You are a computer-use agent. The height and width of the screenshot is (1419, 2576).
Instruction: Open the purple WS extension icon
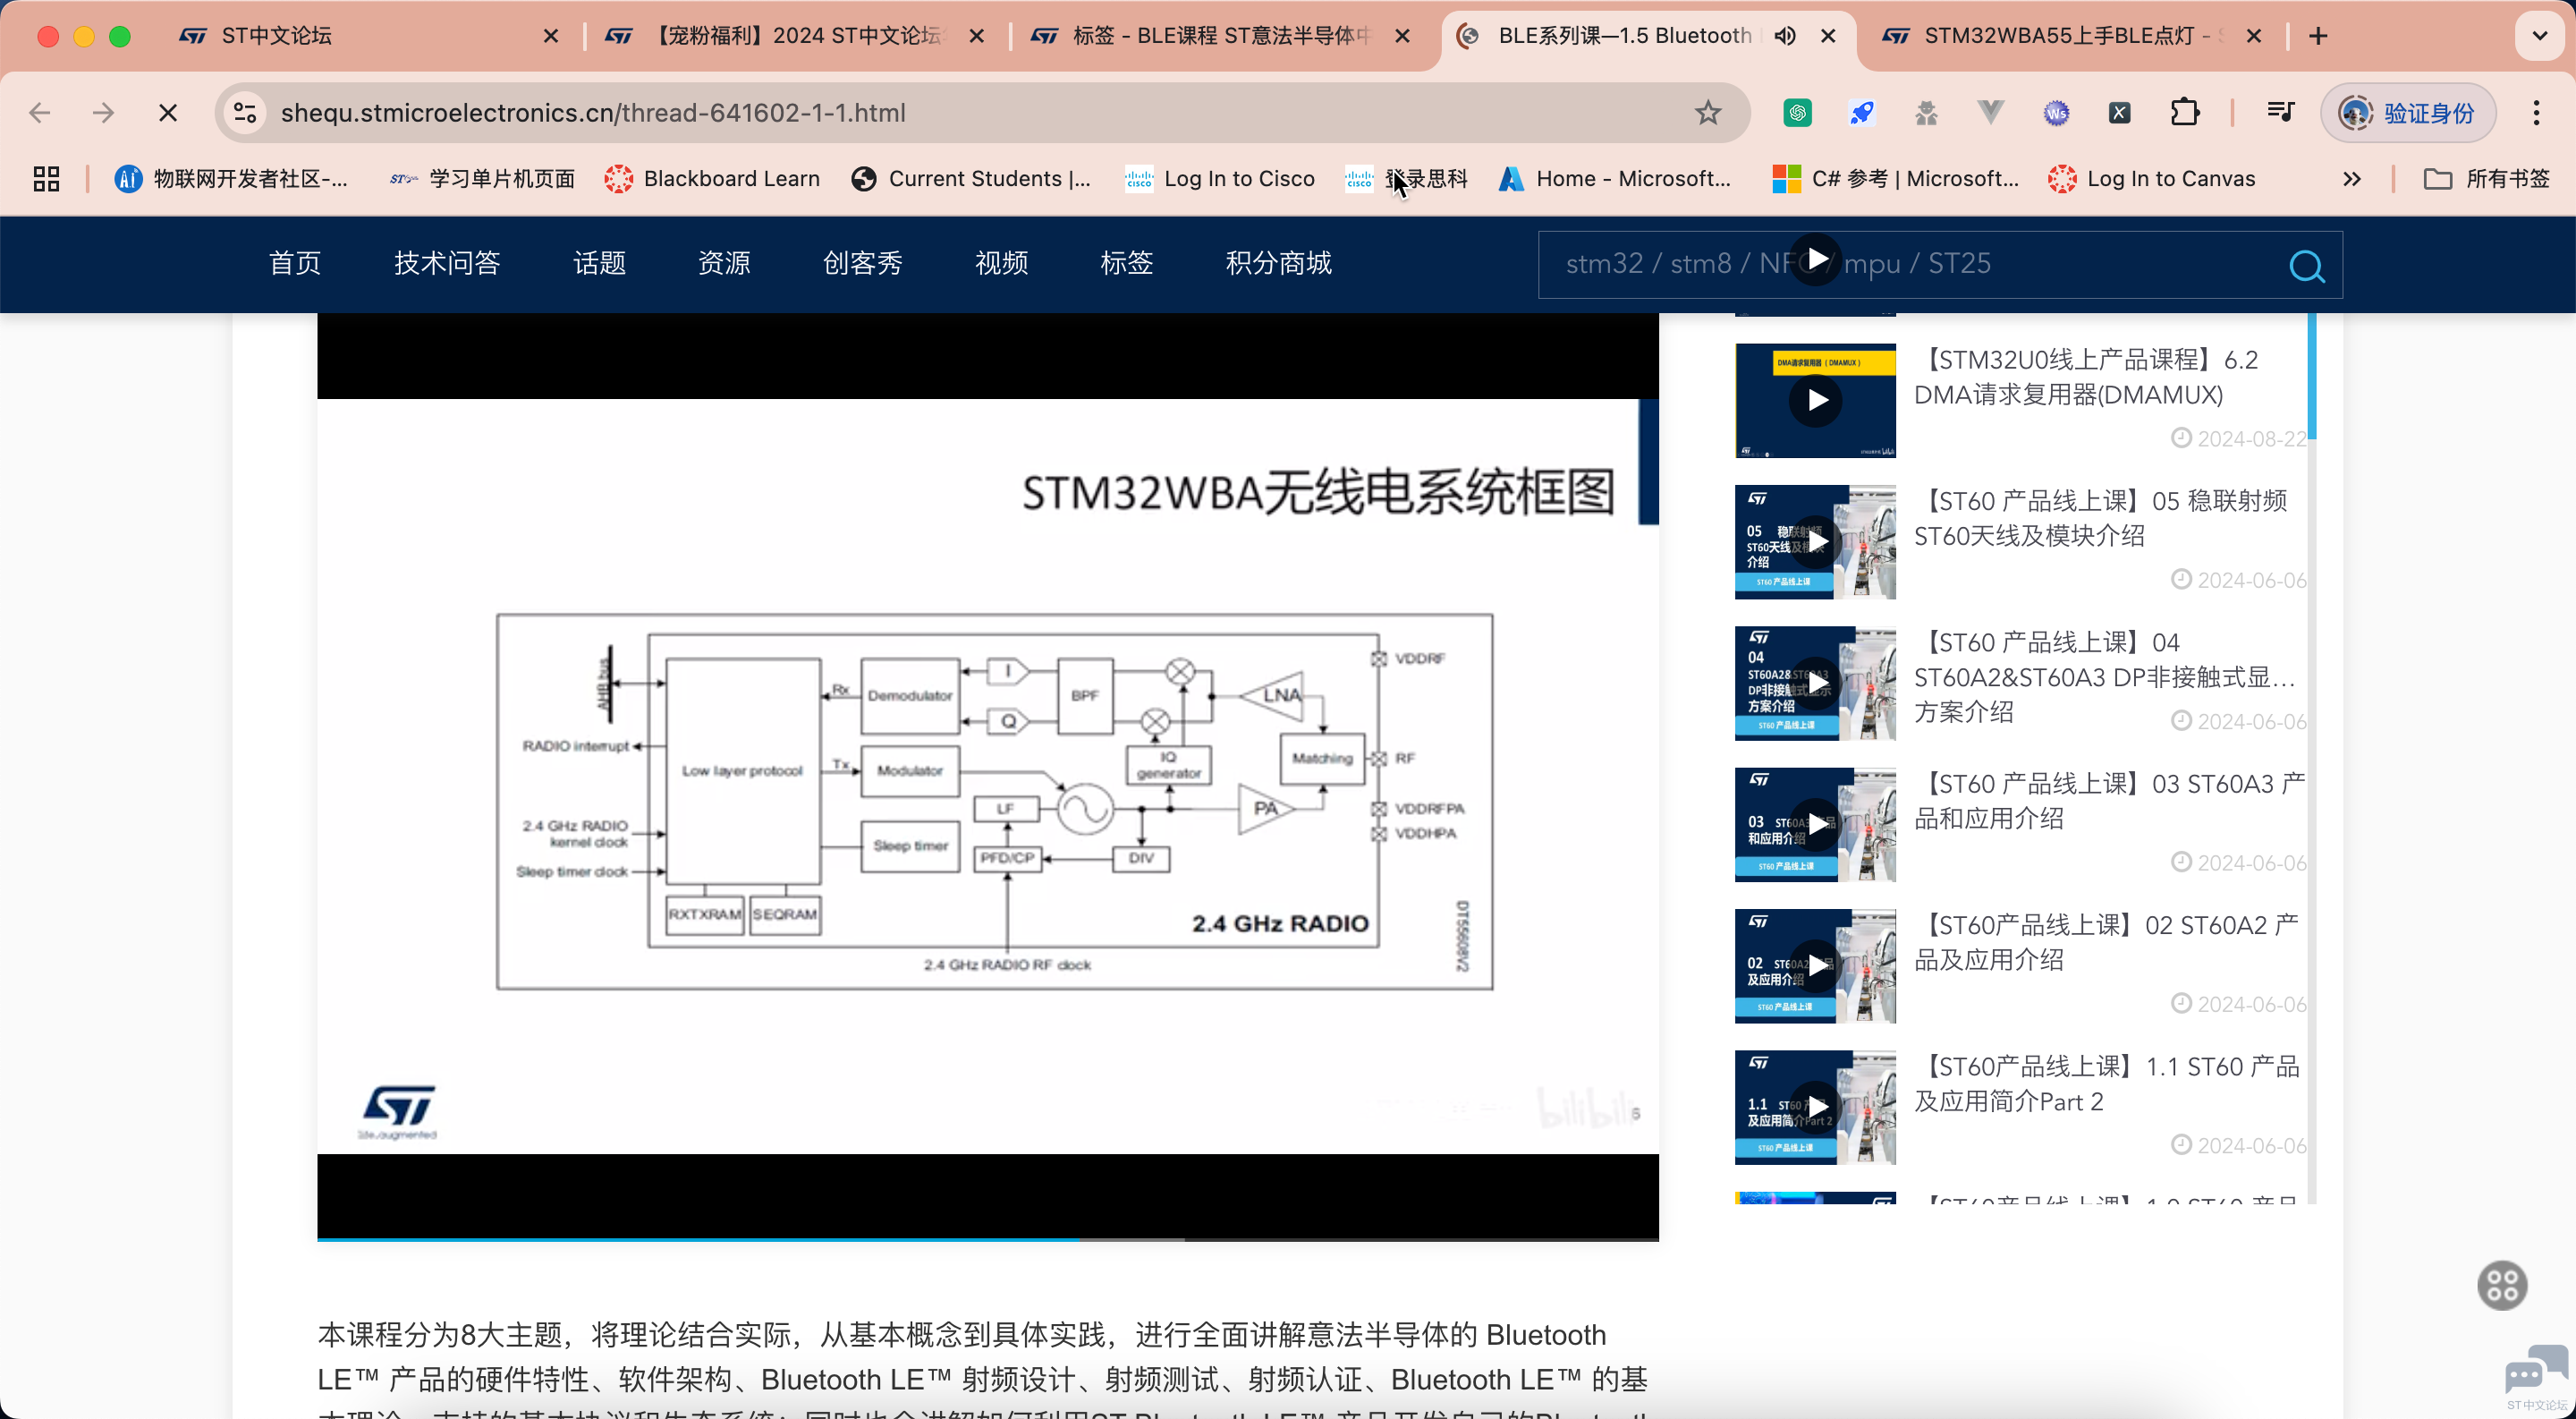[x=2056, y=113]
